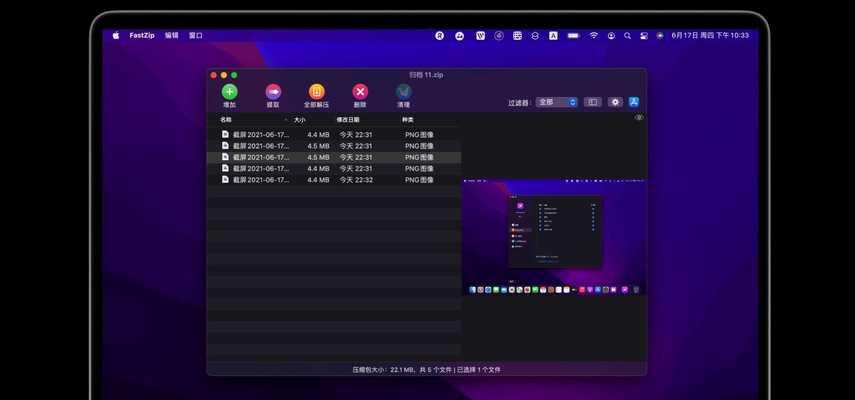Screen dimensions: 855x400
Task: Toggle the eye preview icon above preview pane
Action: [x=639, y=117]
